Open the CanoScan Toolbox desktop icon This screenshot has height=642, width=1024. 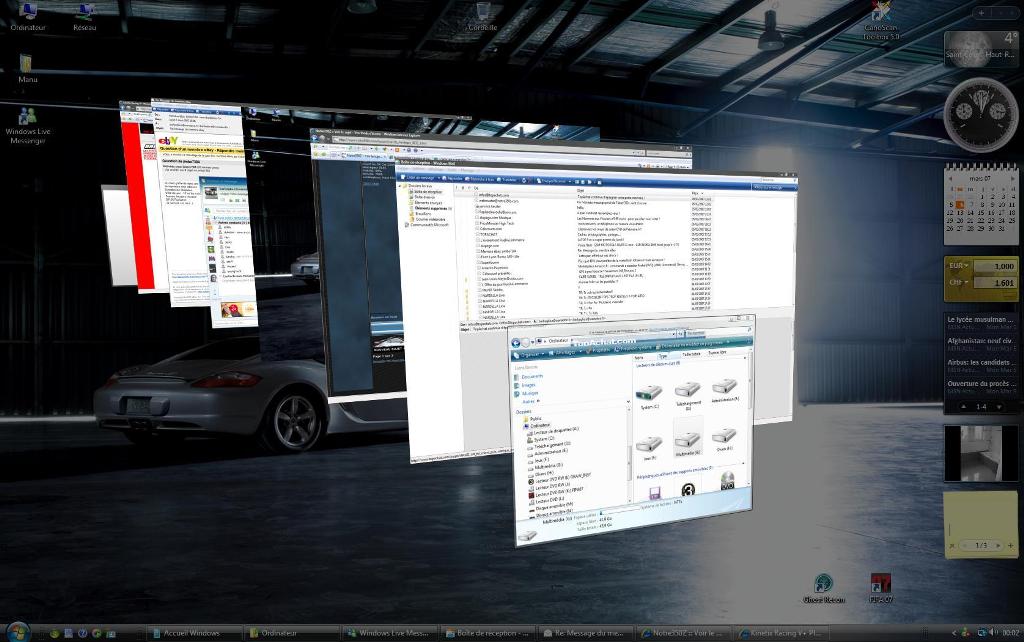(881, 14)
